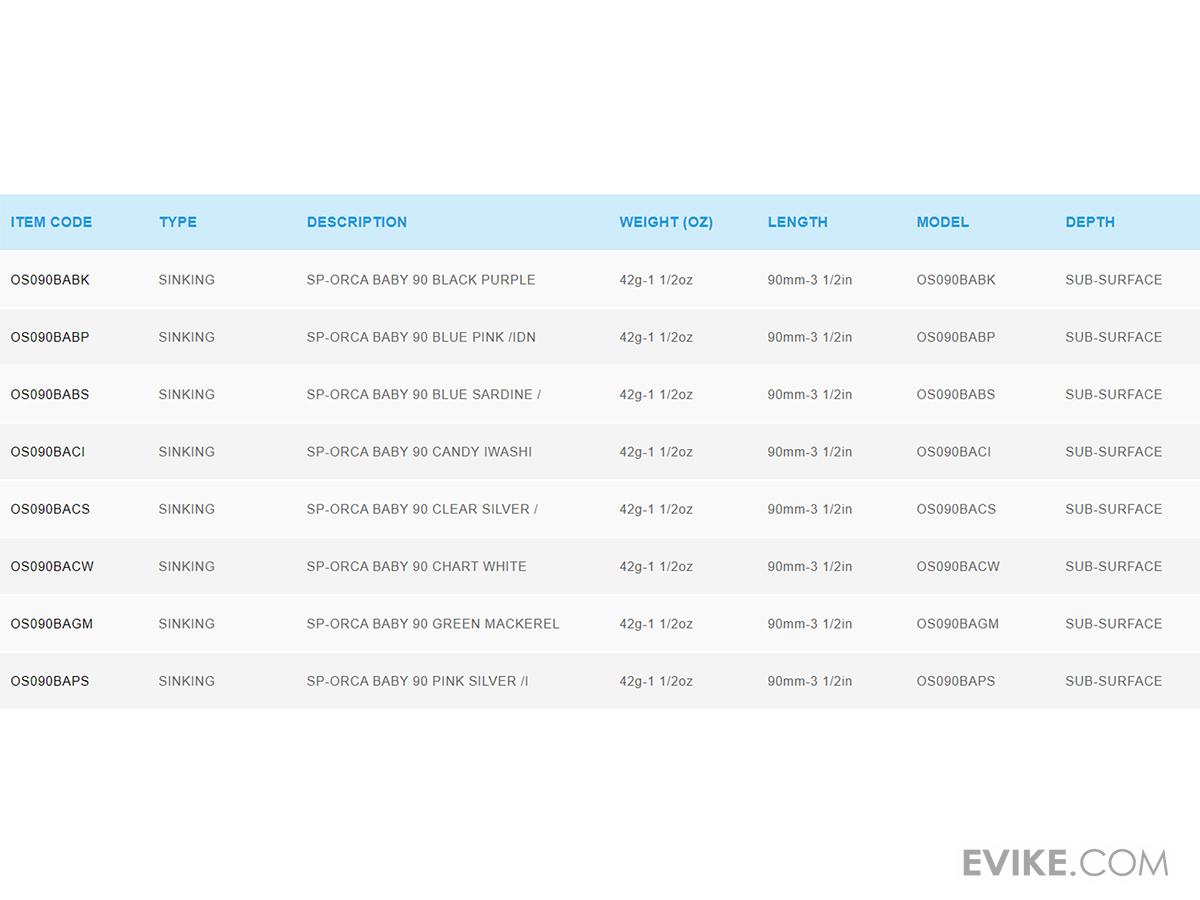Viewport: 1200px width, 900px height.
Task: Choose item code OS090BACI in first column
Action: 48,452
